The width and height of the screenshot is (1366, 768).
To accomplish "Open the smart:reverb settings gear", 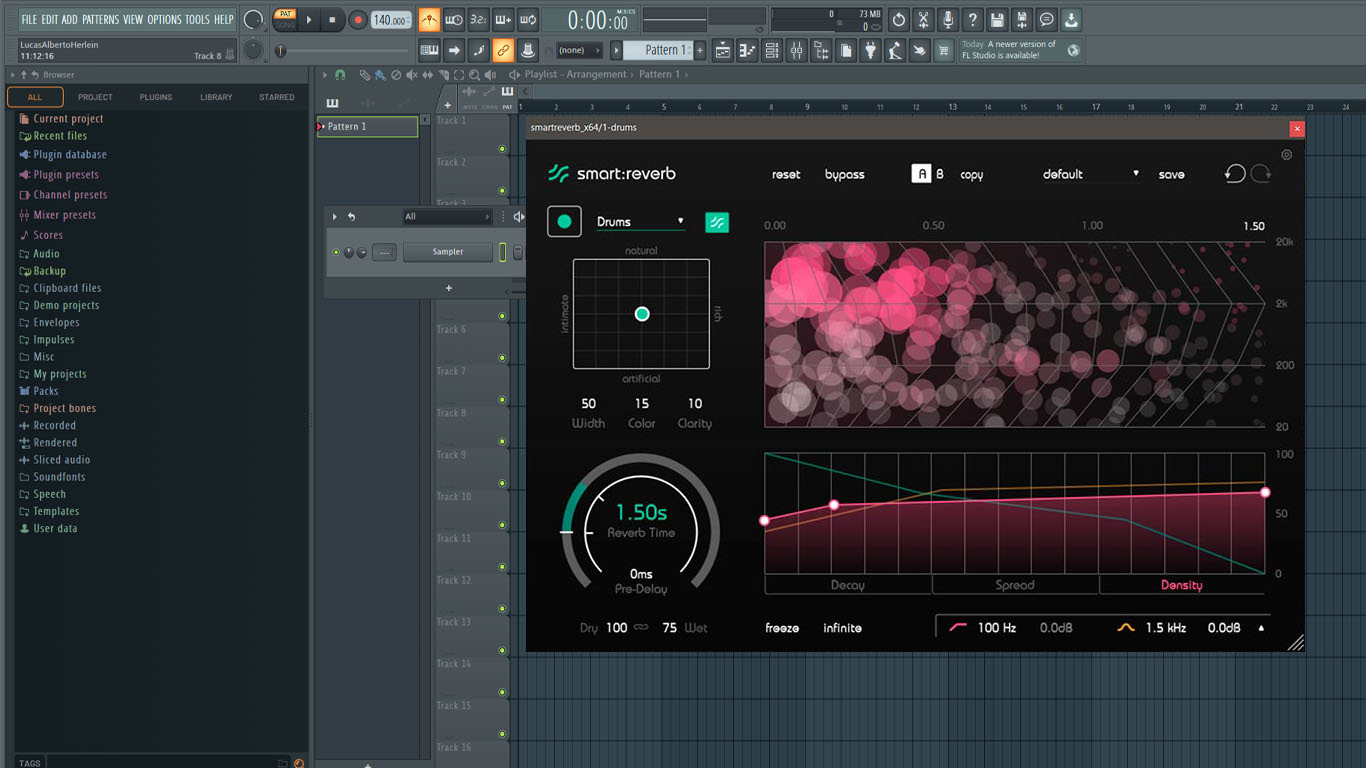I will 1287,155.
